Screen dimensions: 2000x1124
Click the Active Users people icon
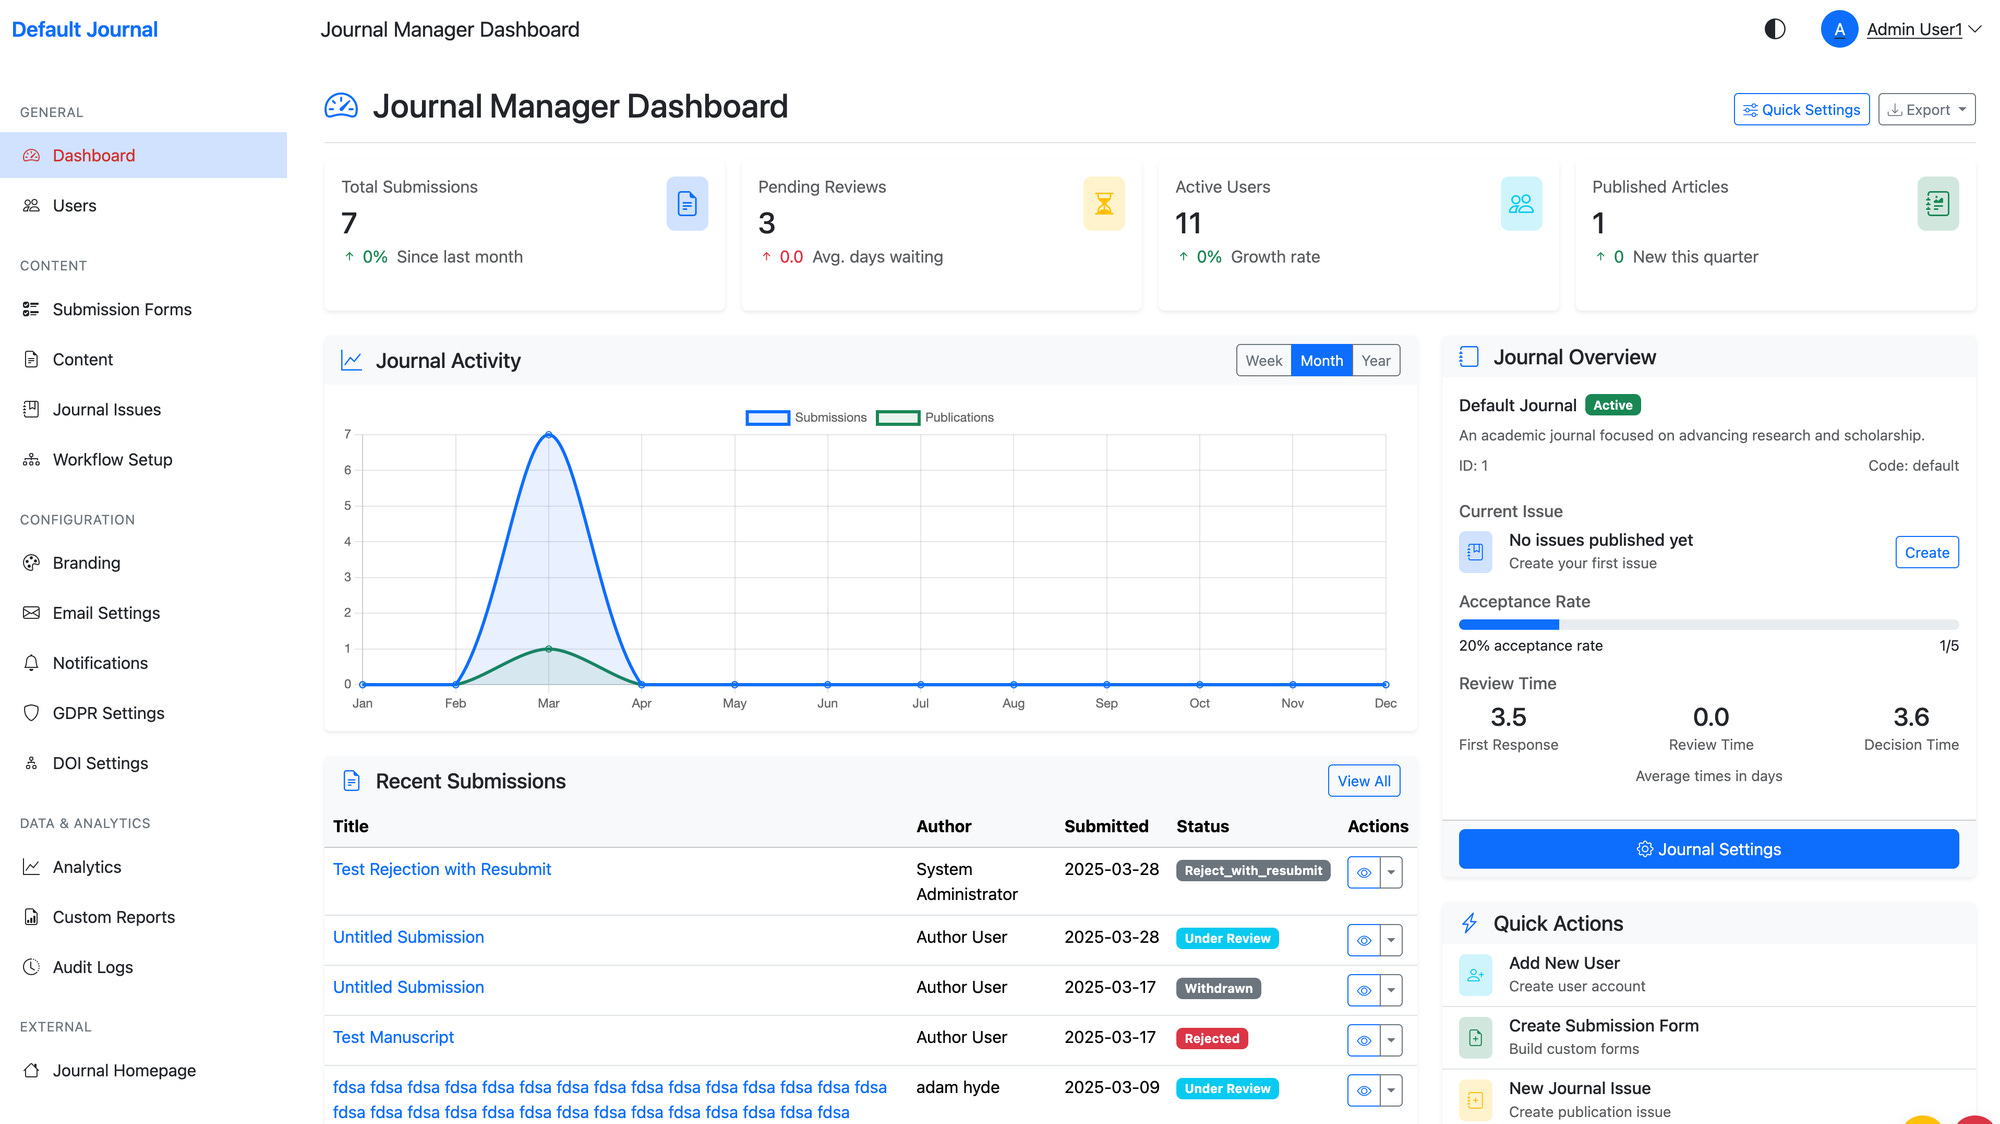pos(1521,204)
